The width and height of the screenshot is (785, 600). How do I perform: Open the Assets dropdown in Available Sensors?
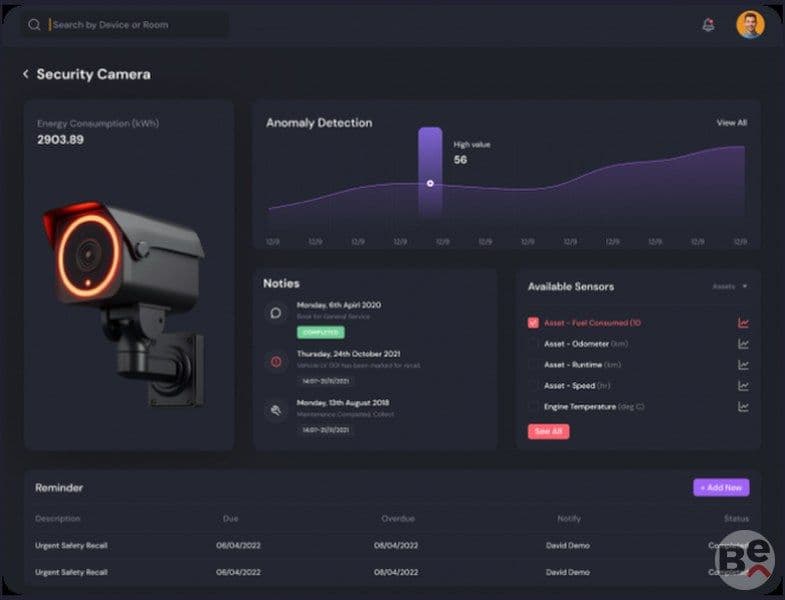point(730,286)
